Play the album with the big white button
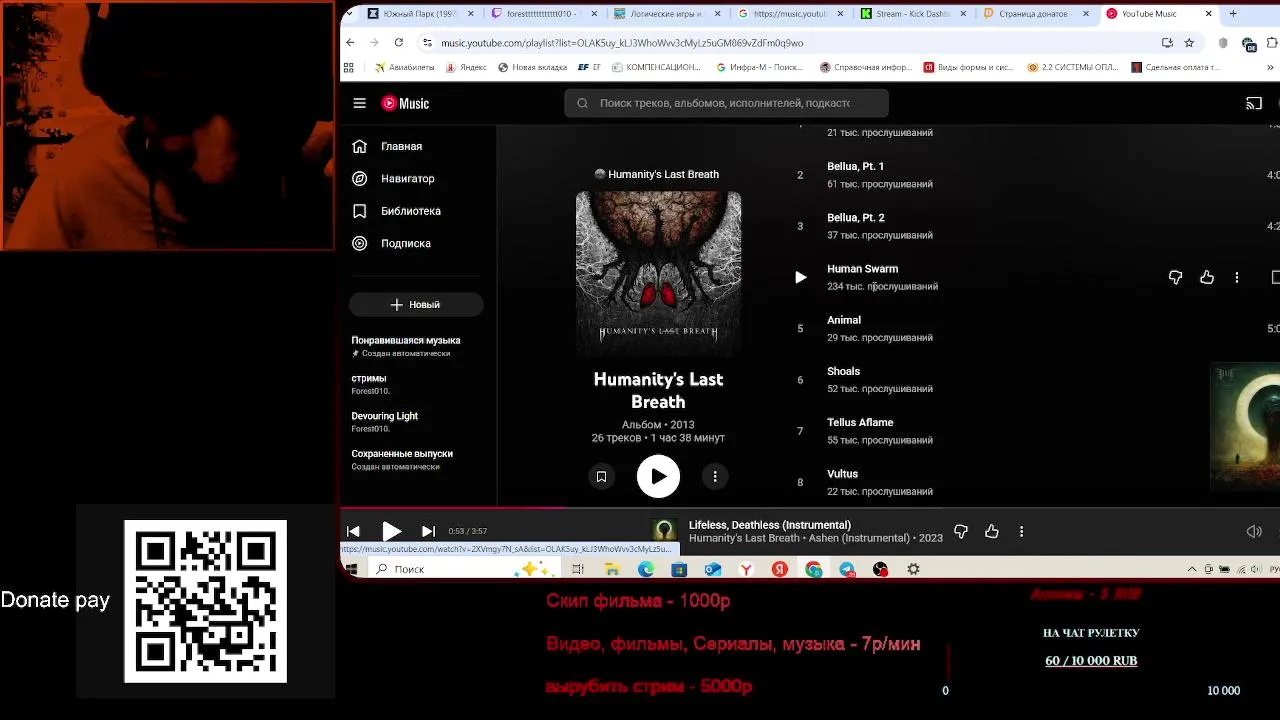 658,477
